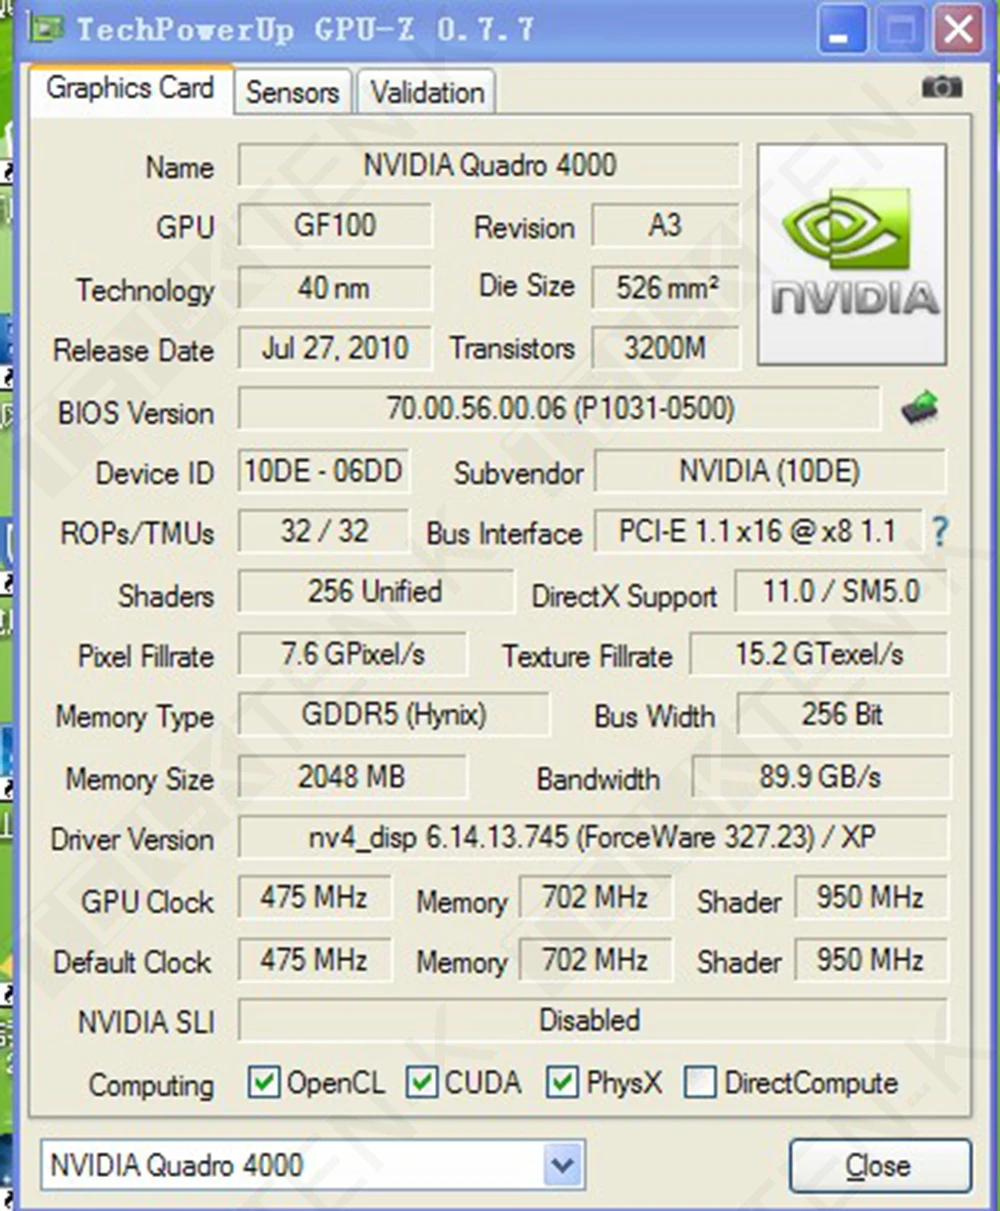Click the NVIDIA Quadro 4000 combo box

click(313, 1165)
